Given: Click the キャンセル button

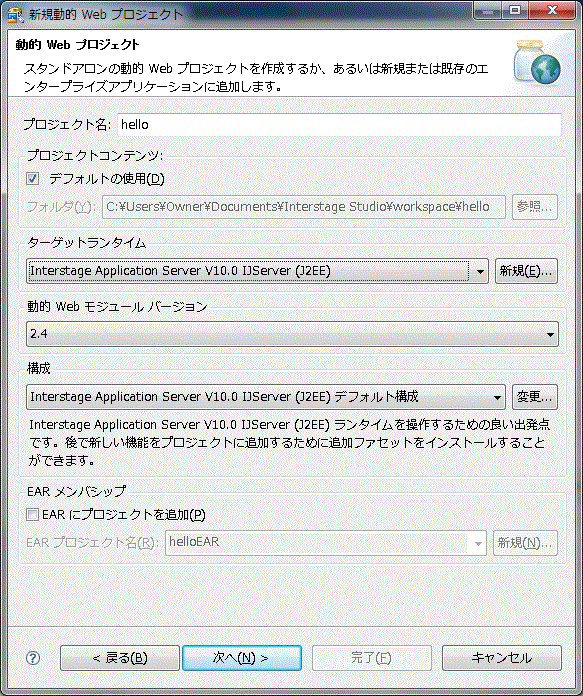Looking at the screenshot, I should (x=502, y=658).
